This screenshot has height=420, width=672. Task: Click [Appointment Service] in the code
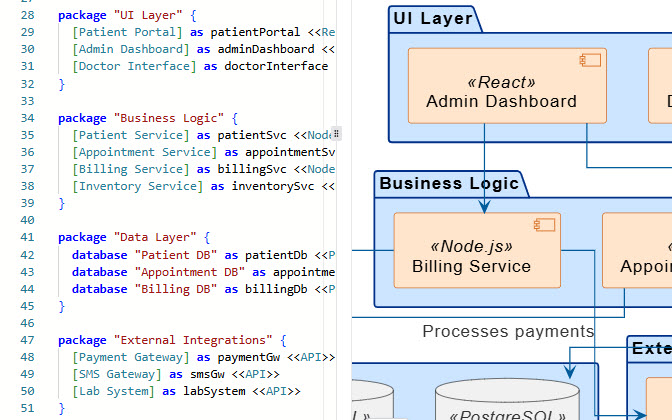(145, 152)
